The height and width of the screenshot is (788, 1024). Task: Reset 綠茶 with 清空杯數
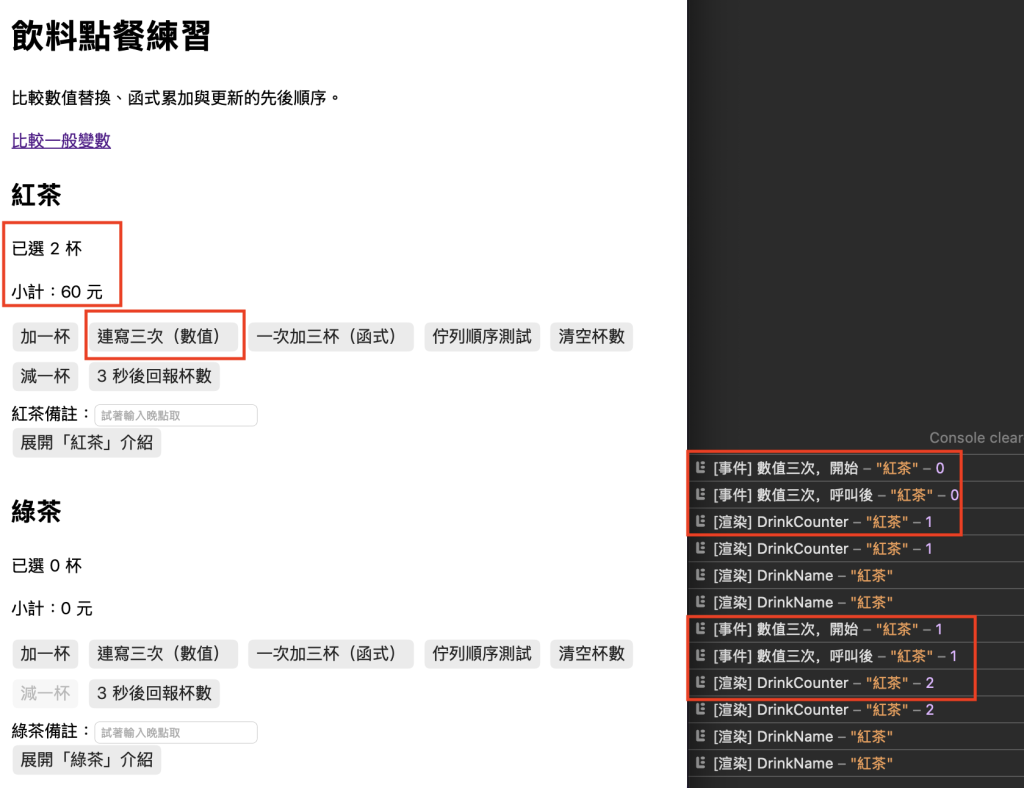click(592, 654)
